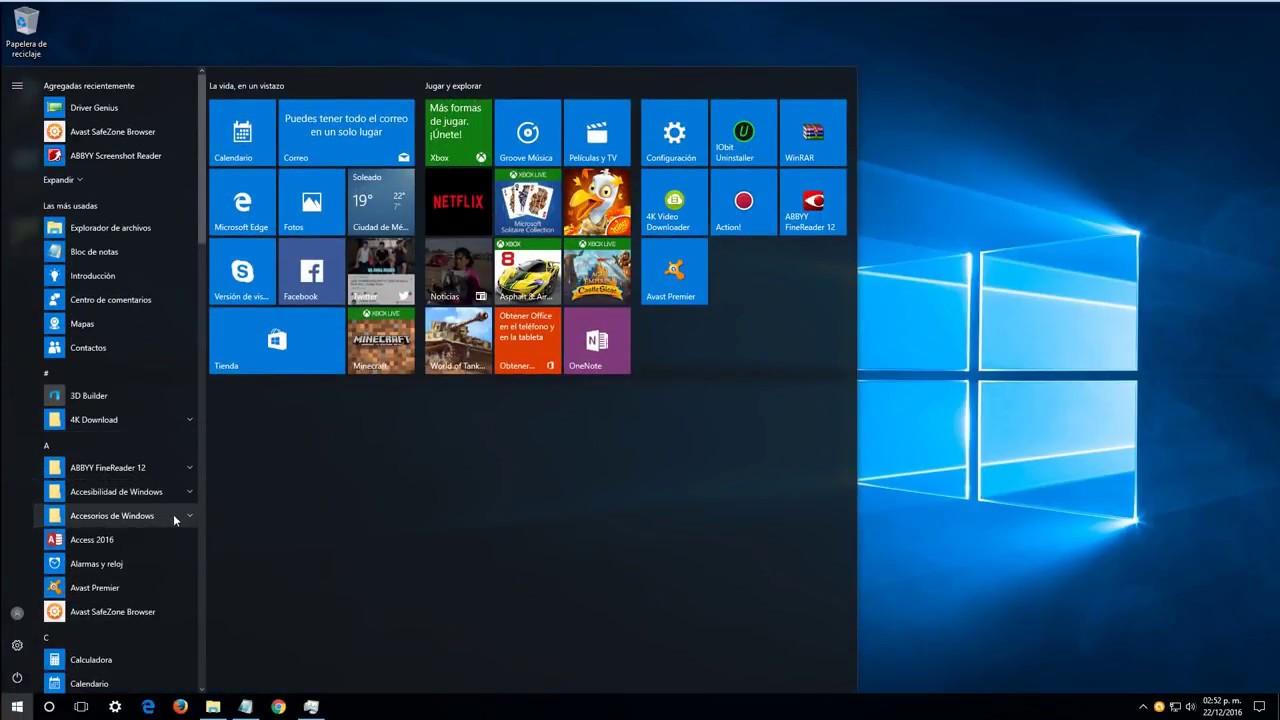Open the OneNote tile
The image size is (1280, 720).
pyautogui.click(x=597, y=340)
